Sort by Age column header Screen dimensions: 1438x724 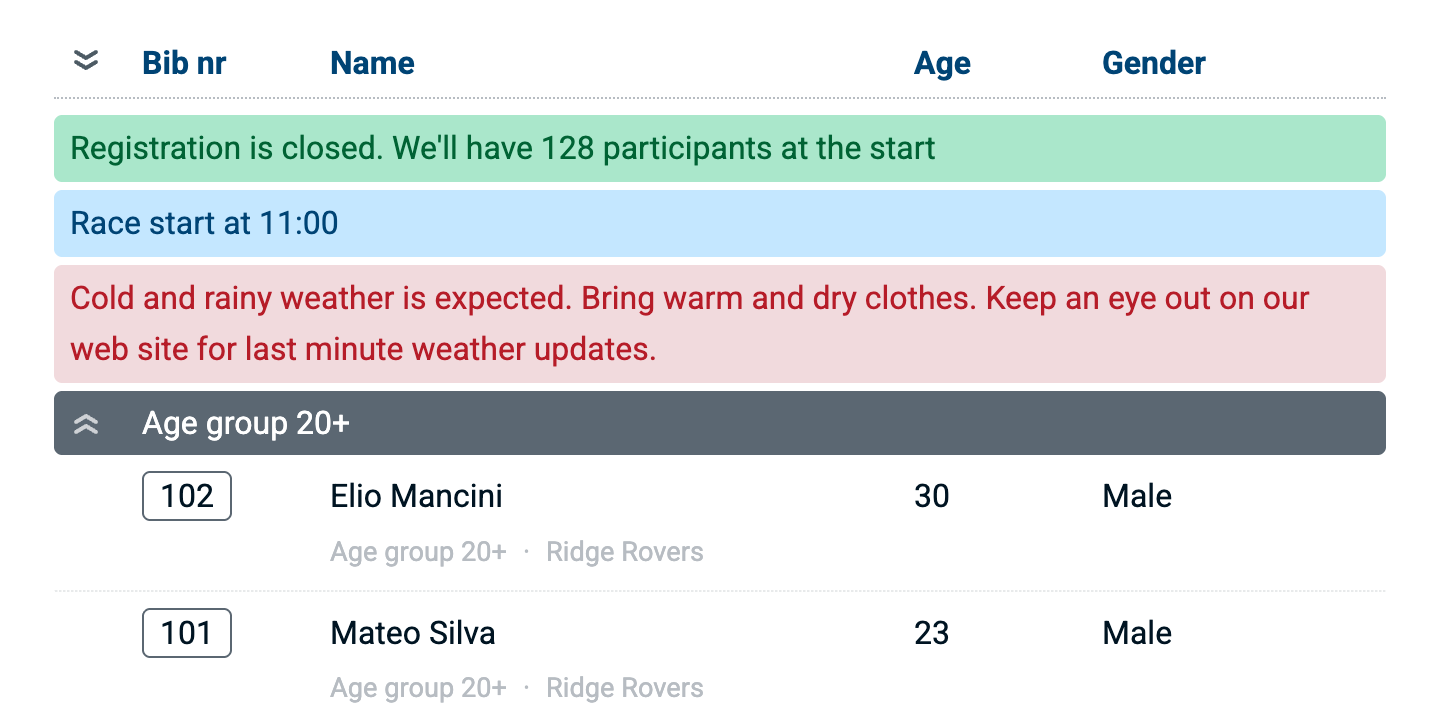tap(942, 63)
